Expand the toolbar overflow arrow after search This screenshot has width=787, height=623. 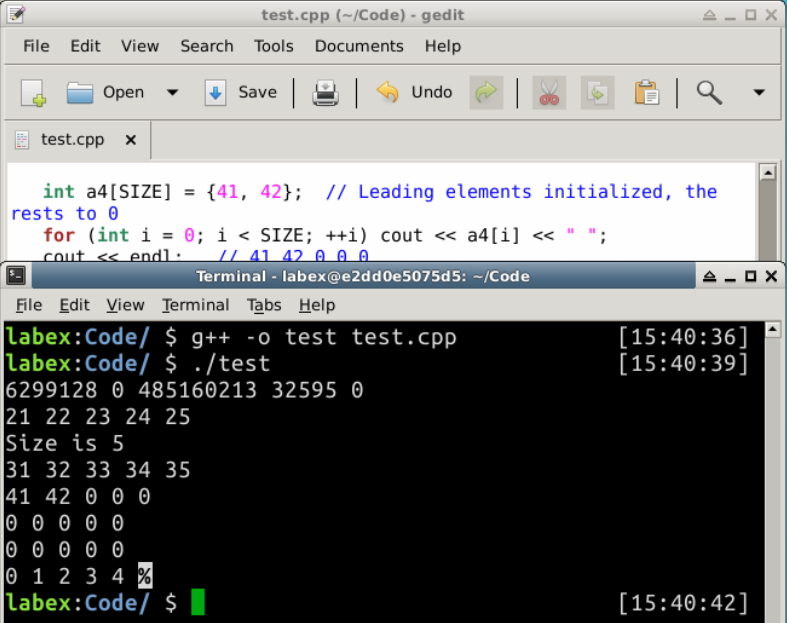tap(759, 93)
